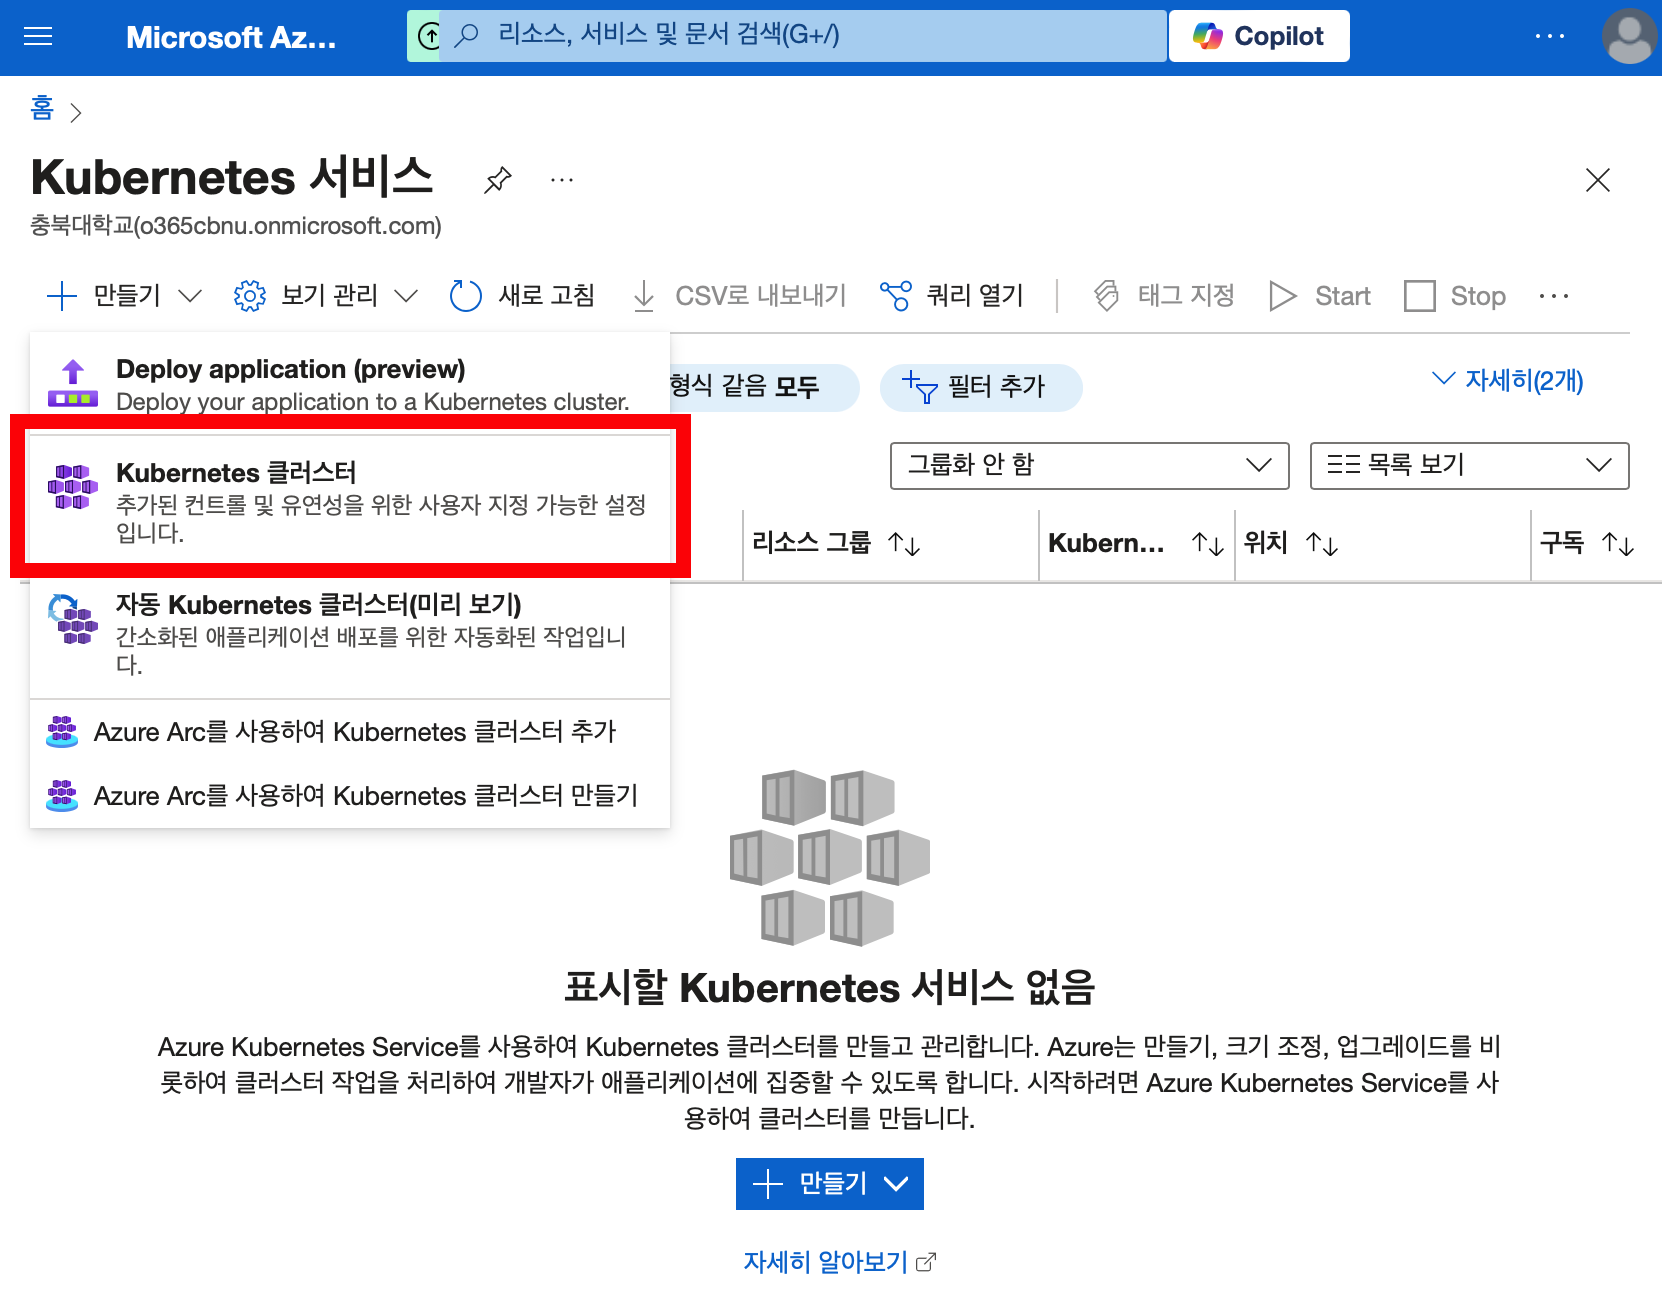Viewport: 1662px width, 1300px height.
Task: Go to 홈 breadcrumb link
Action: click(42, 108)
